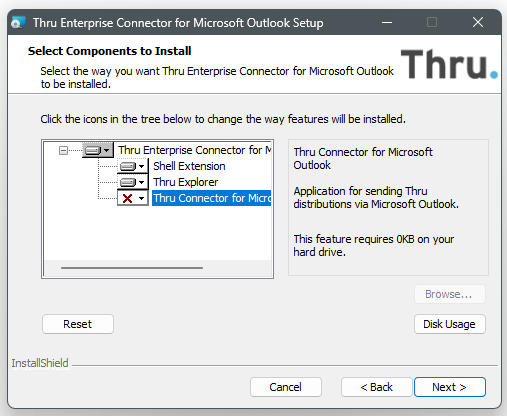Collapse the Thru Enterprise Connector tree node

pyautogui.click(x=63, y=150)
